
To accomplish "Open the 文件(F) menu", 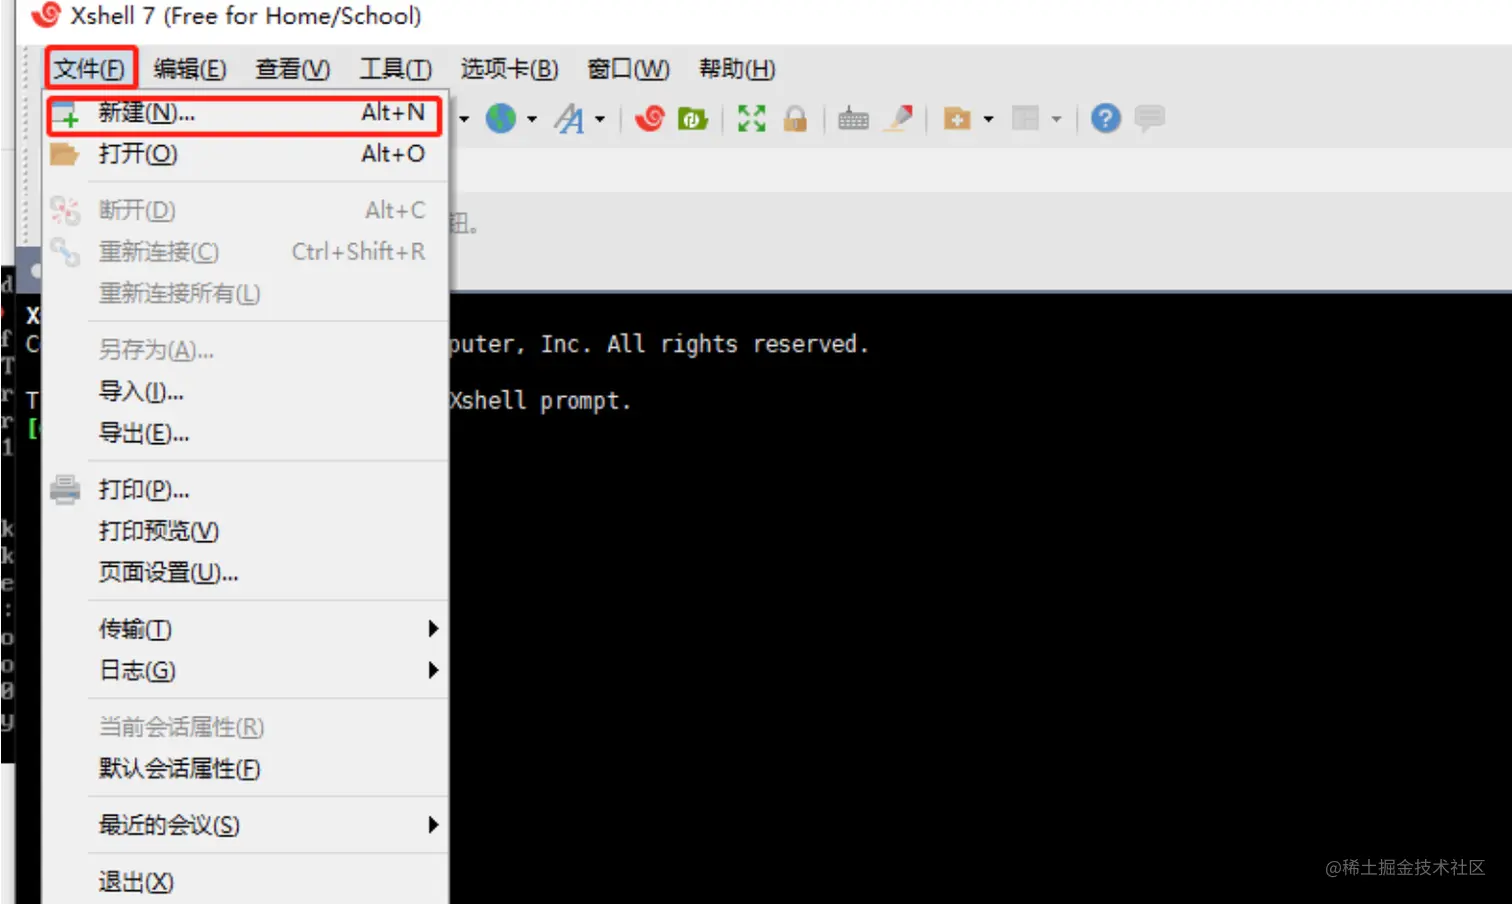I will pos(90,69).
